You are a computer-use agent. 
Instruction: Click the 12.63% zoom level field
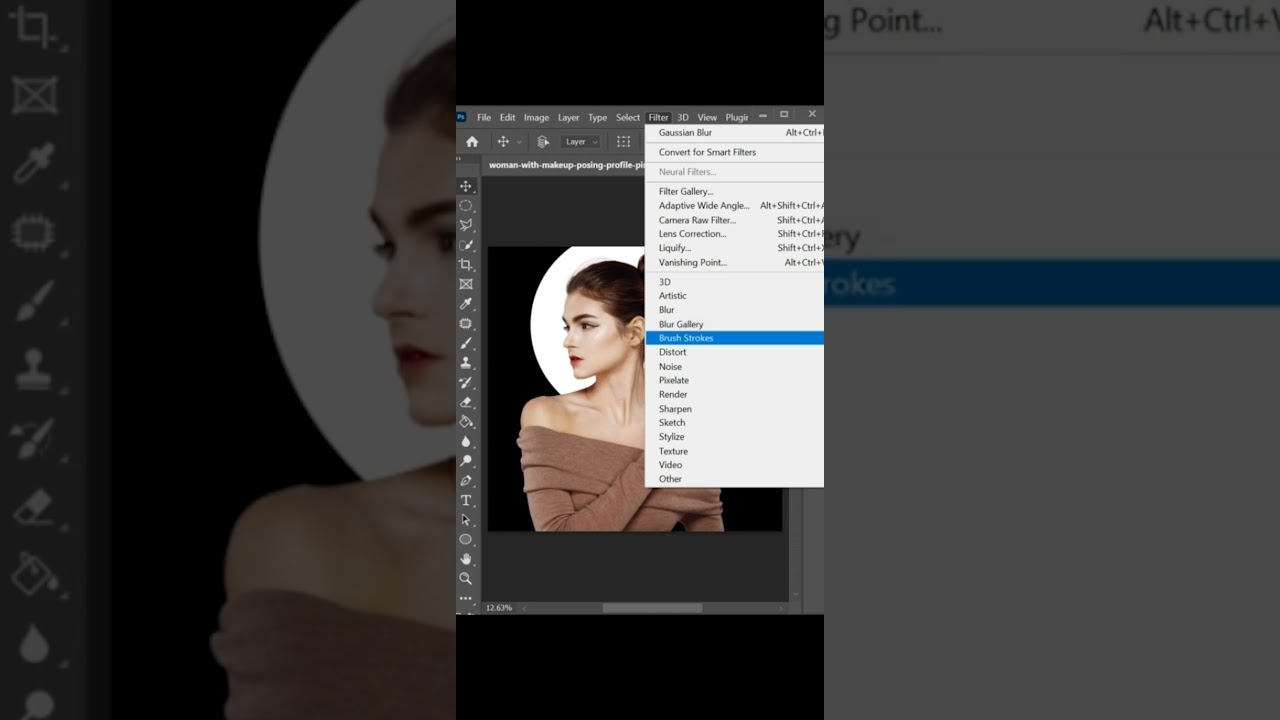coord(499,608)
